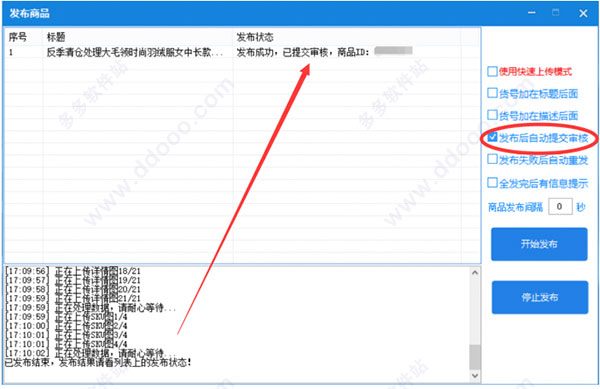
Task: Uncheck 发布后自动提交审核 option
Action: [x=492, y=137]
